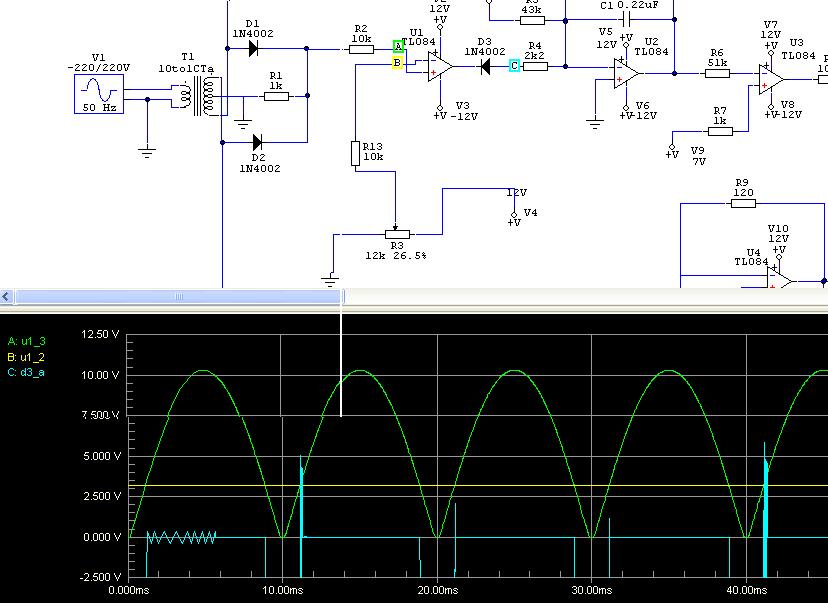This screenshot has width=828, height=603.
Task: Click the cyan probe C marker
Action: pyautogui.click(x=514, y=66)
